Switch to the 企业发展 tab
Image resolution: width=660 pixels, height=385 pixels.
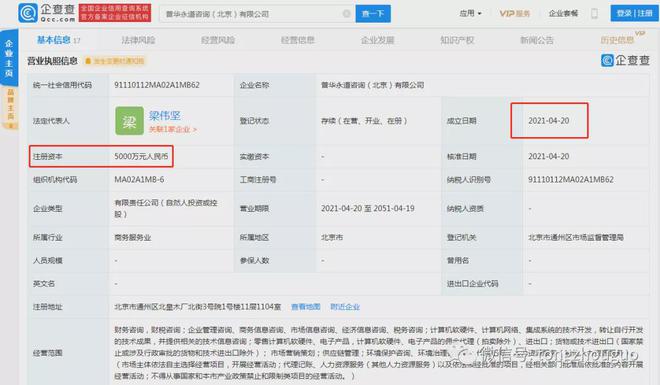coord(378,40)
